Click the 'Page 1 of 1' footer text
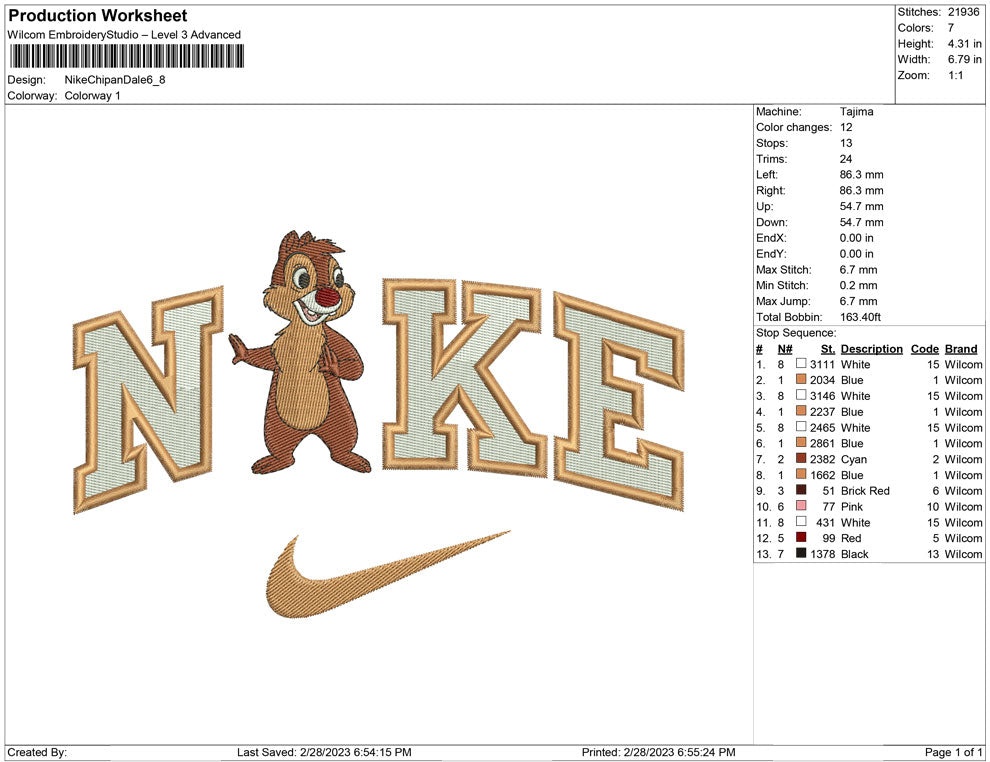The height and width of the screenshot is (762, 990). pos(953,752)
